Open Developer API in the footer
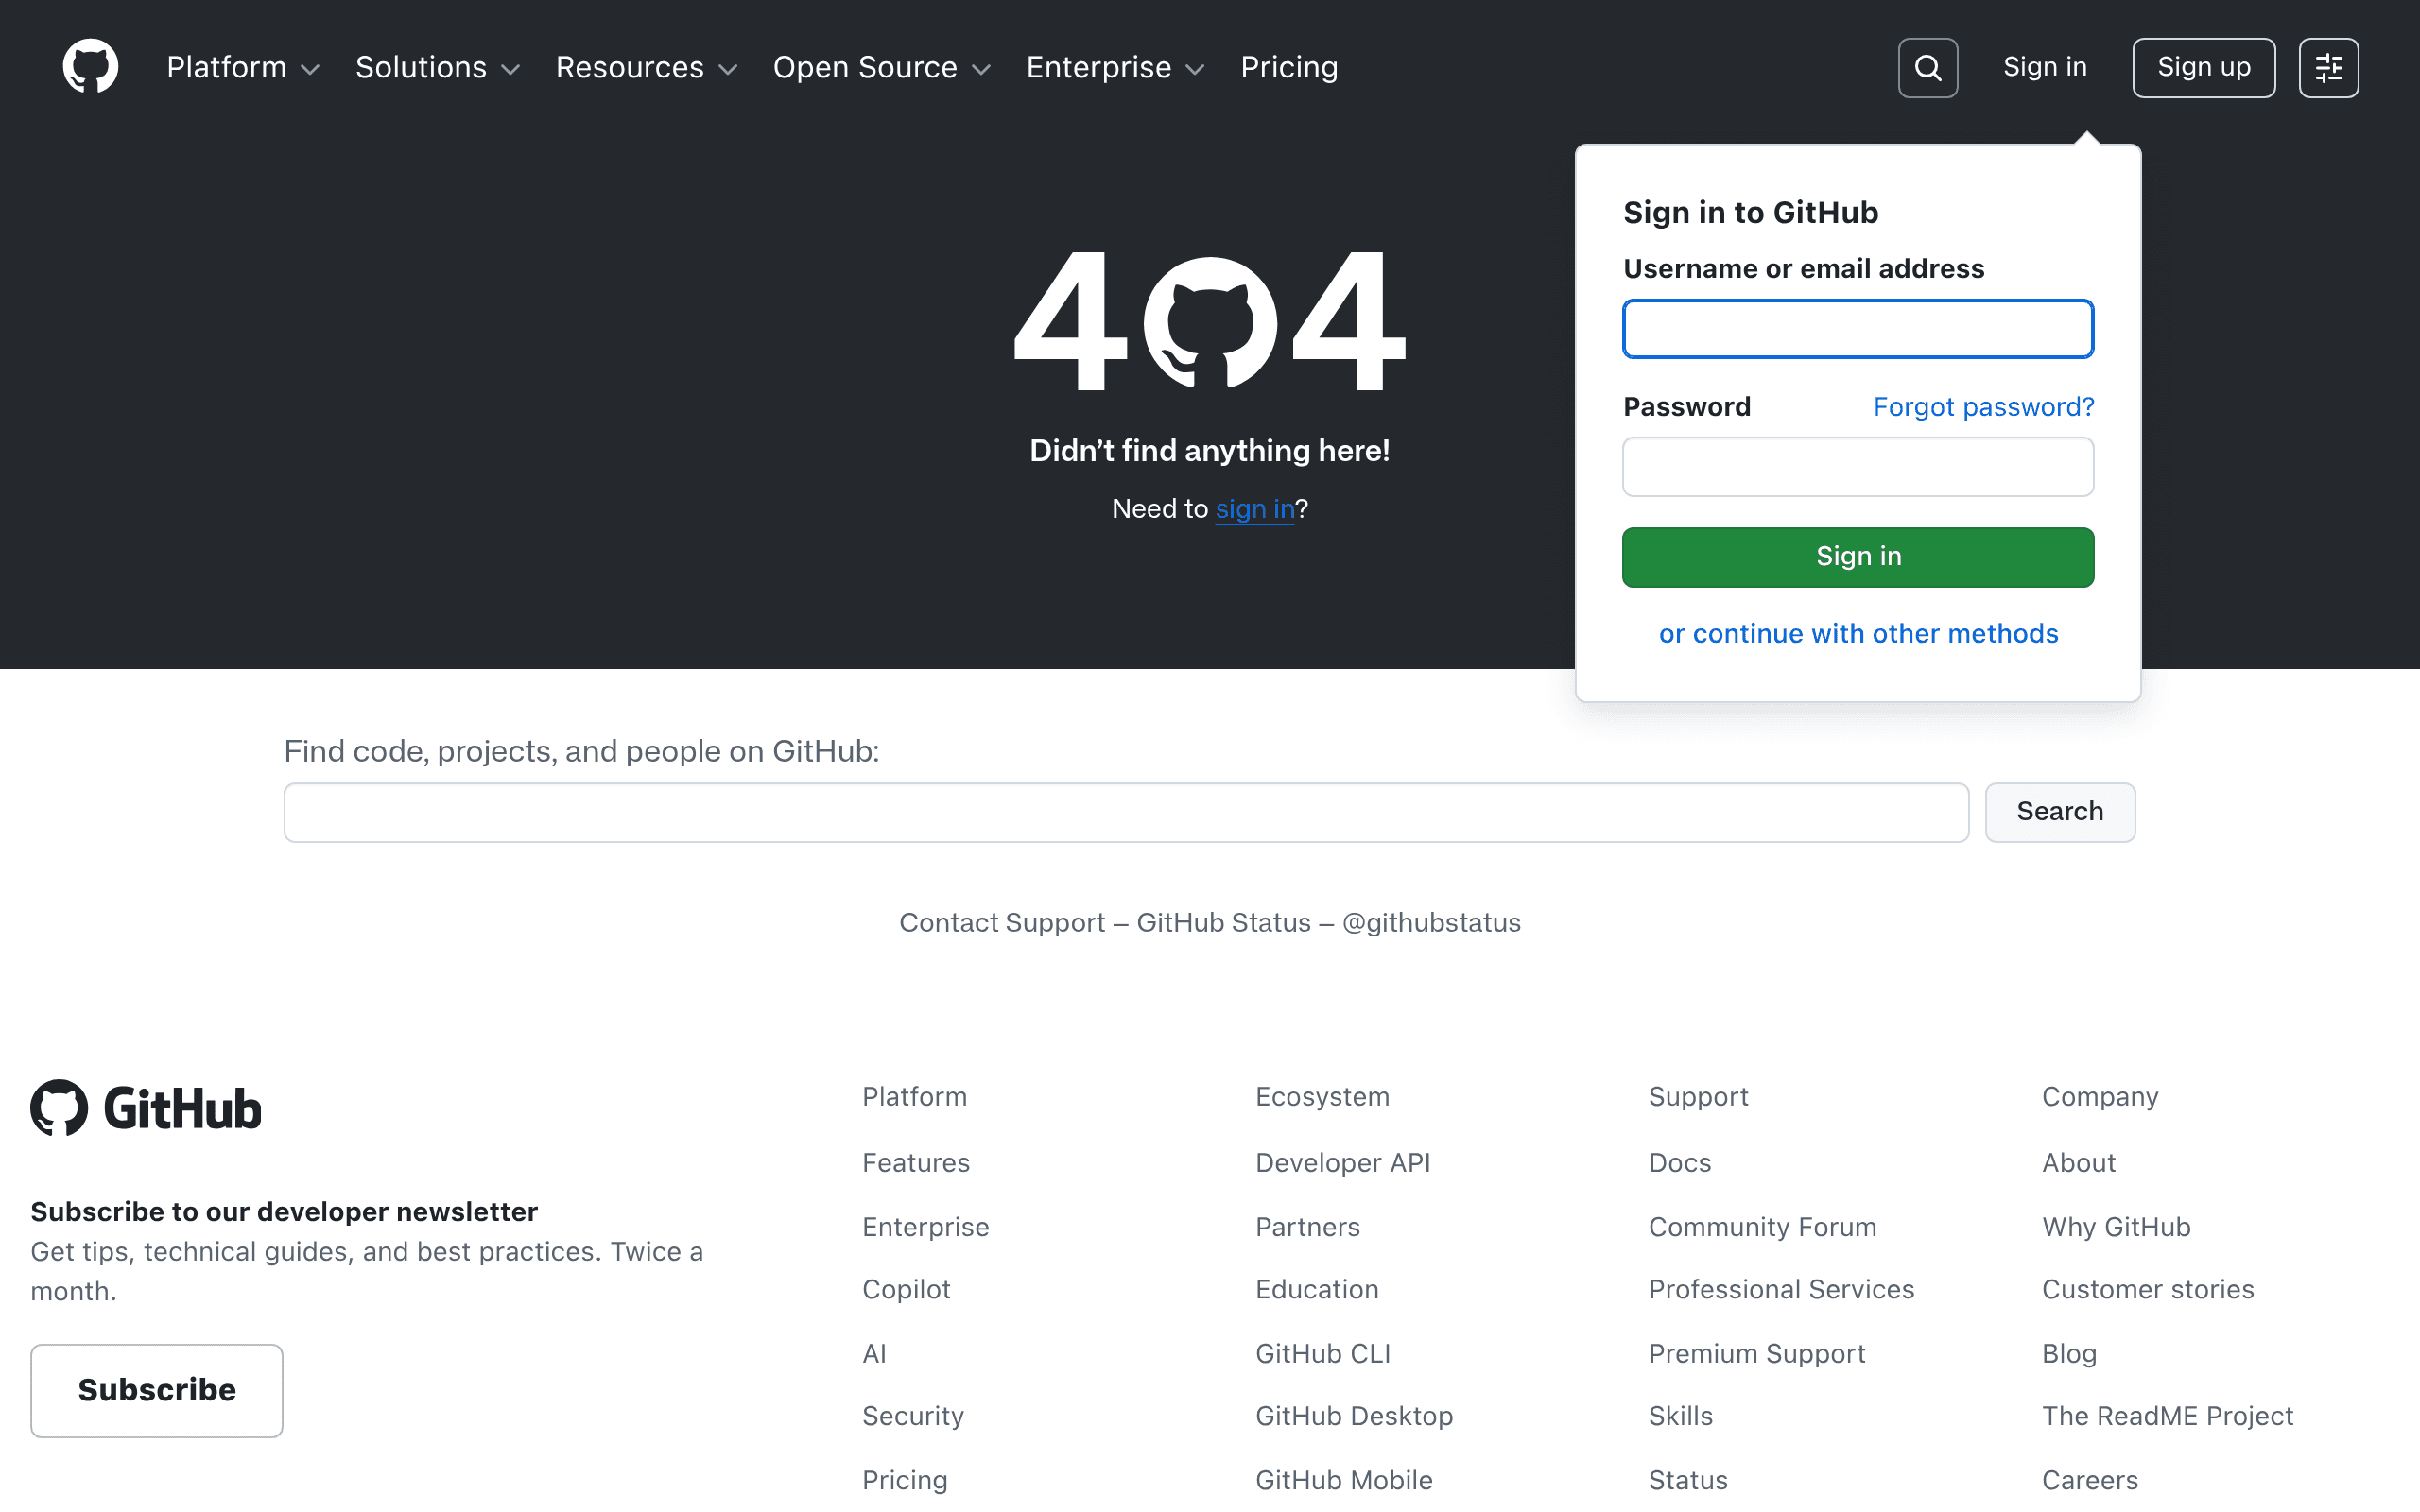Image resolution: width=2420 pixels, height=1512 pixels. point(1343,1163)
